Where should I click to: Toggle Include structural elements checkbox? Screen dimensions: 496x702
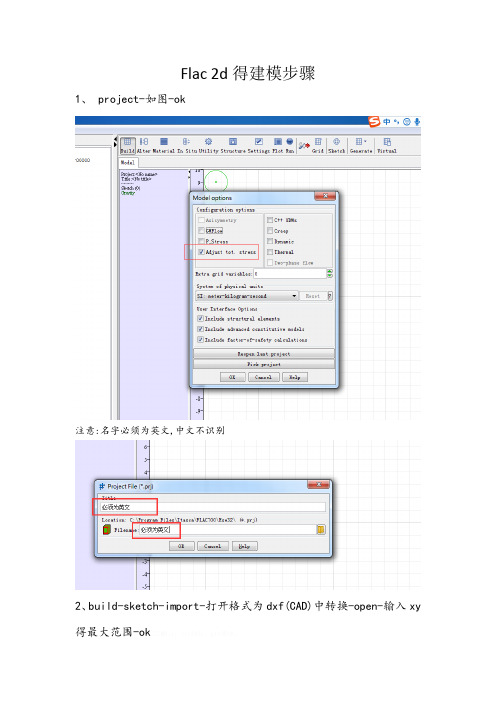tap(201, 318)
